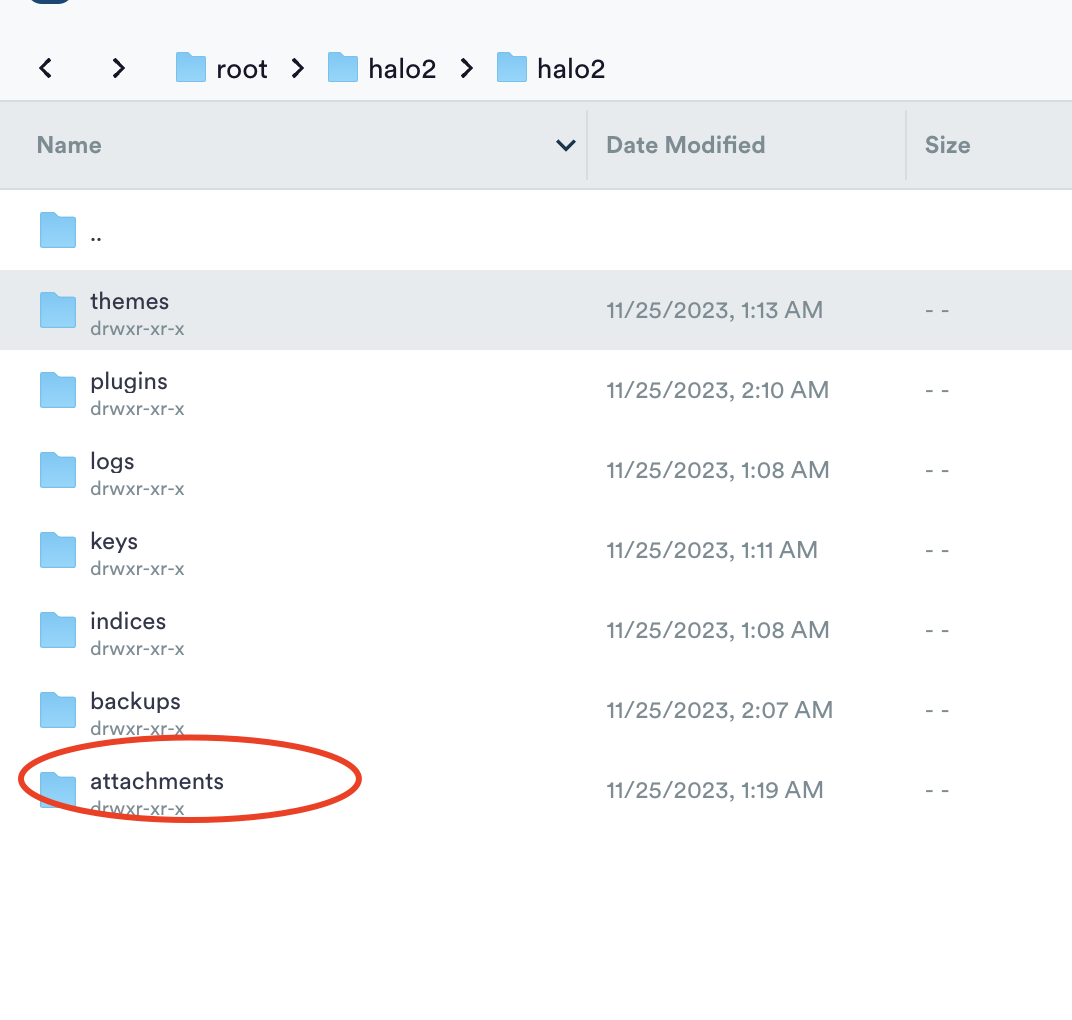Click the last halo2 breadcrumb
The width and height of the screenshot is (1072, 1020).
[551, 68]
